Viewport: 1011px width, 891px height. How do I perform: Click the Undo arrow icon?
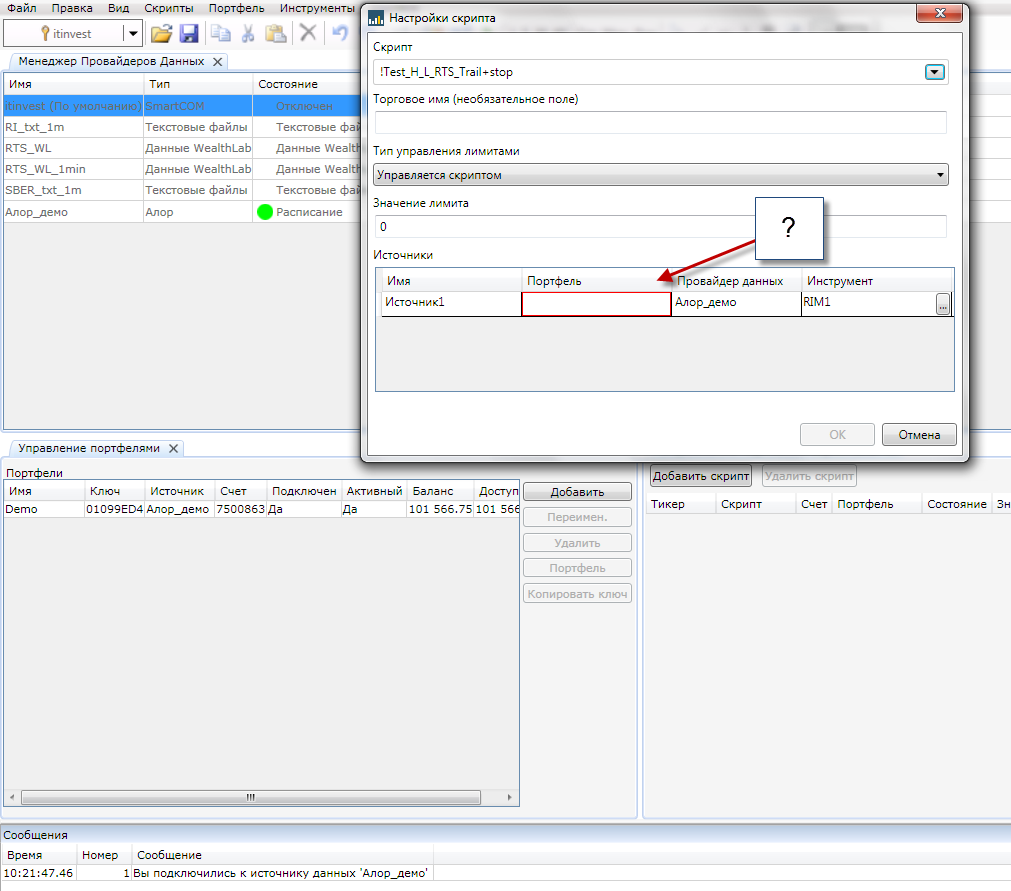pyautogui.click(x=340, y=33)
